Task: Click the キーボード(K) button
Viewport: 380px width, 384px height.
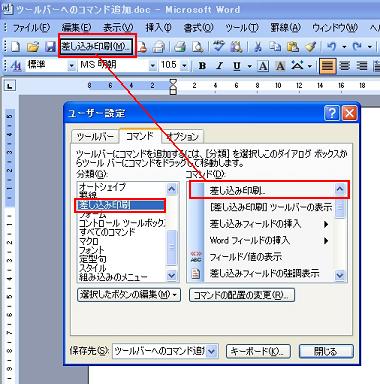Action: 258,351
